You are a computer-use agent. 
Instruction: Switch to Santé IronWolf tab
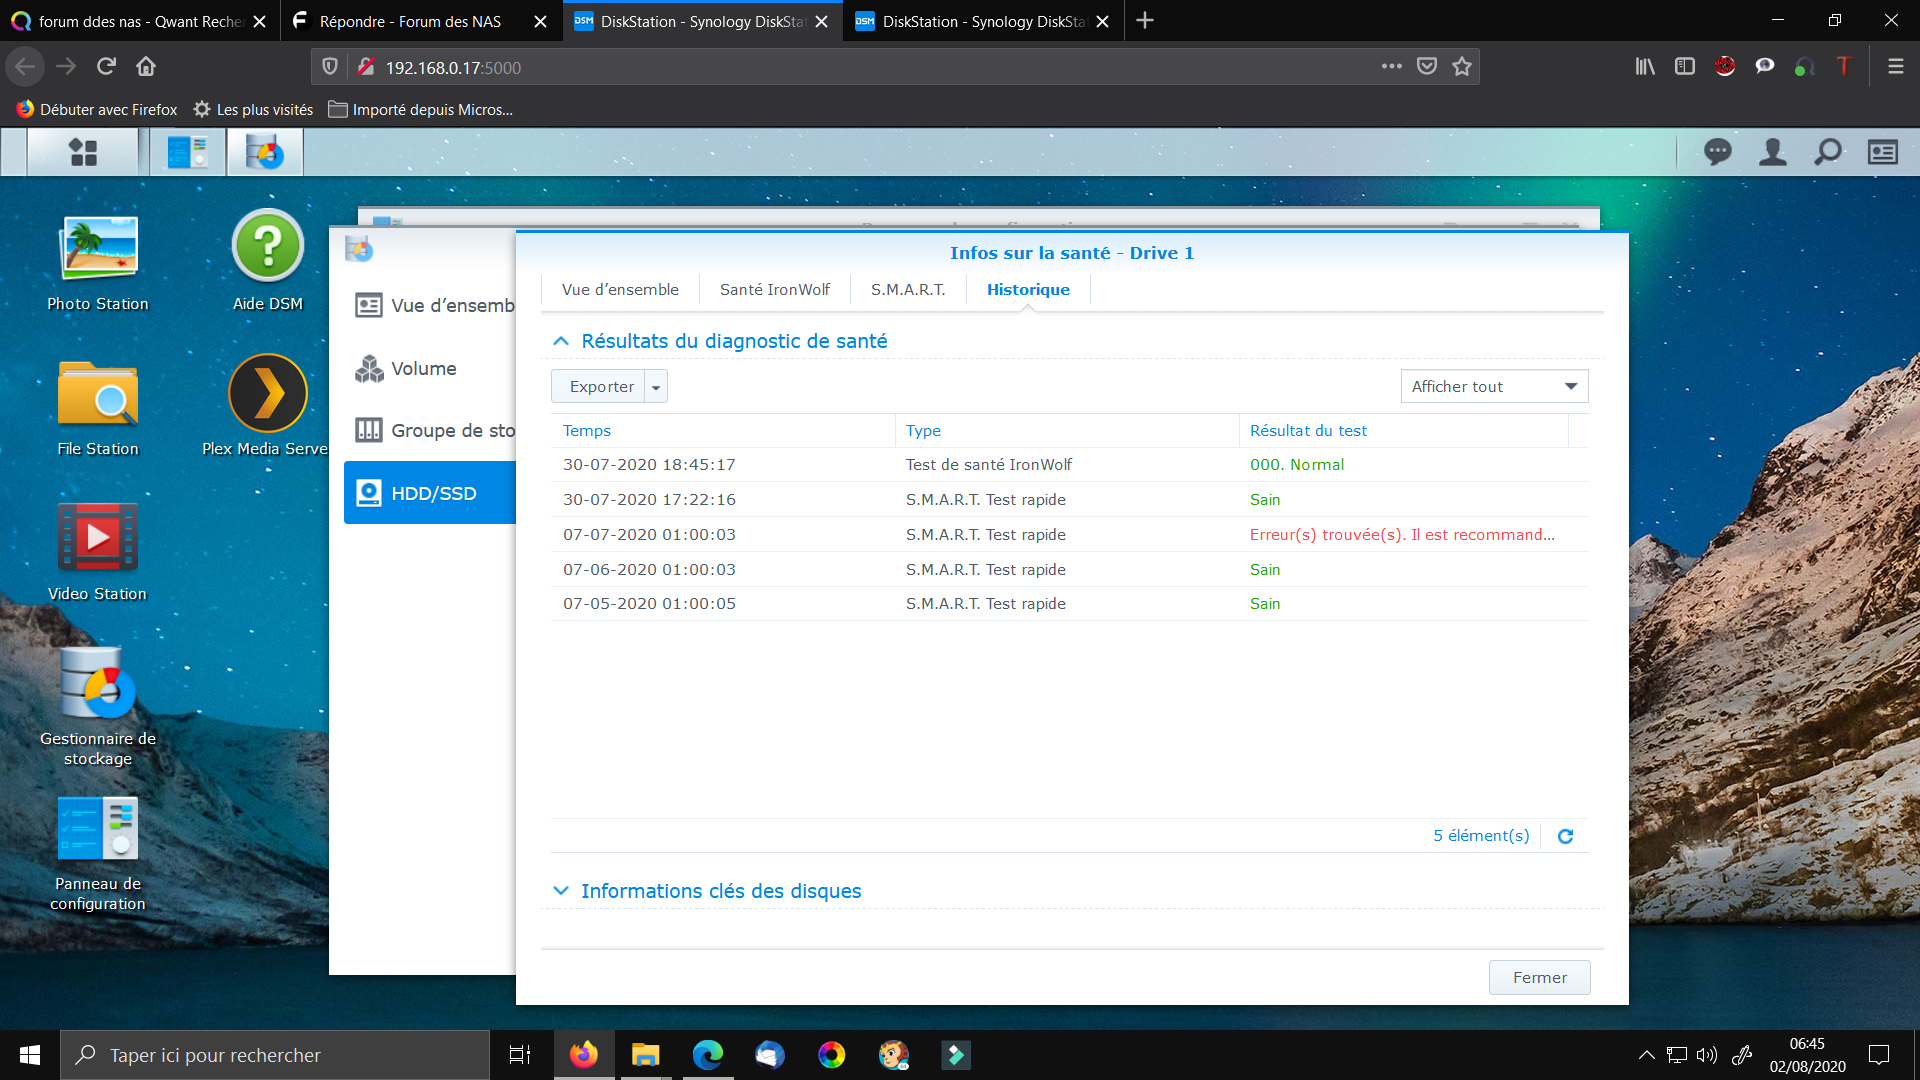click(x=774, y=290)
